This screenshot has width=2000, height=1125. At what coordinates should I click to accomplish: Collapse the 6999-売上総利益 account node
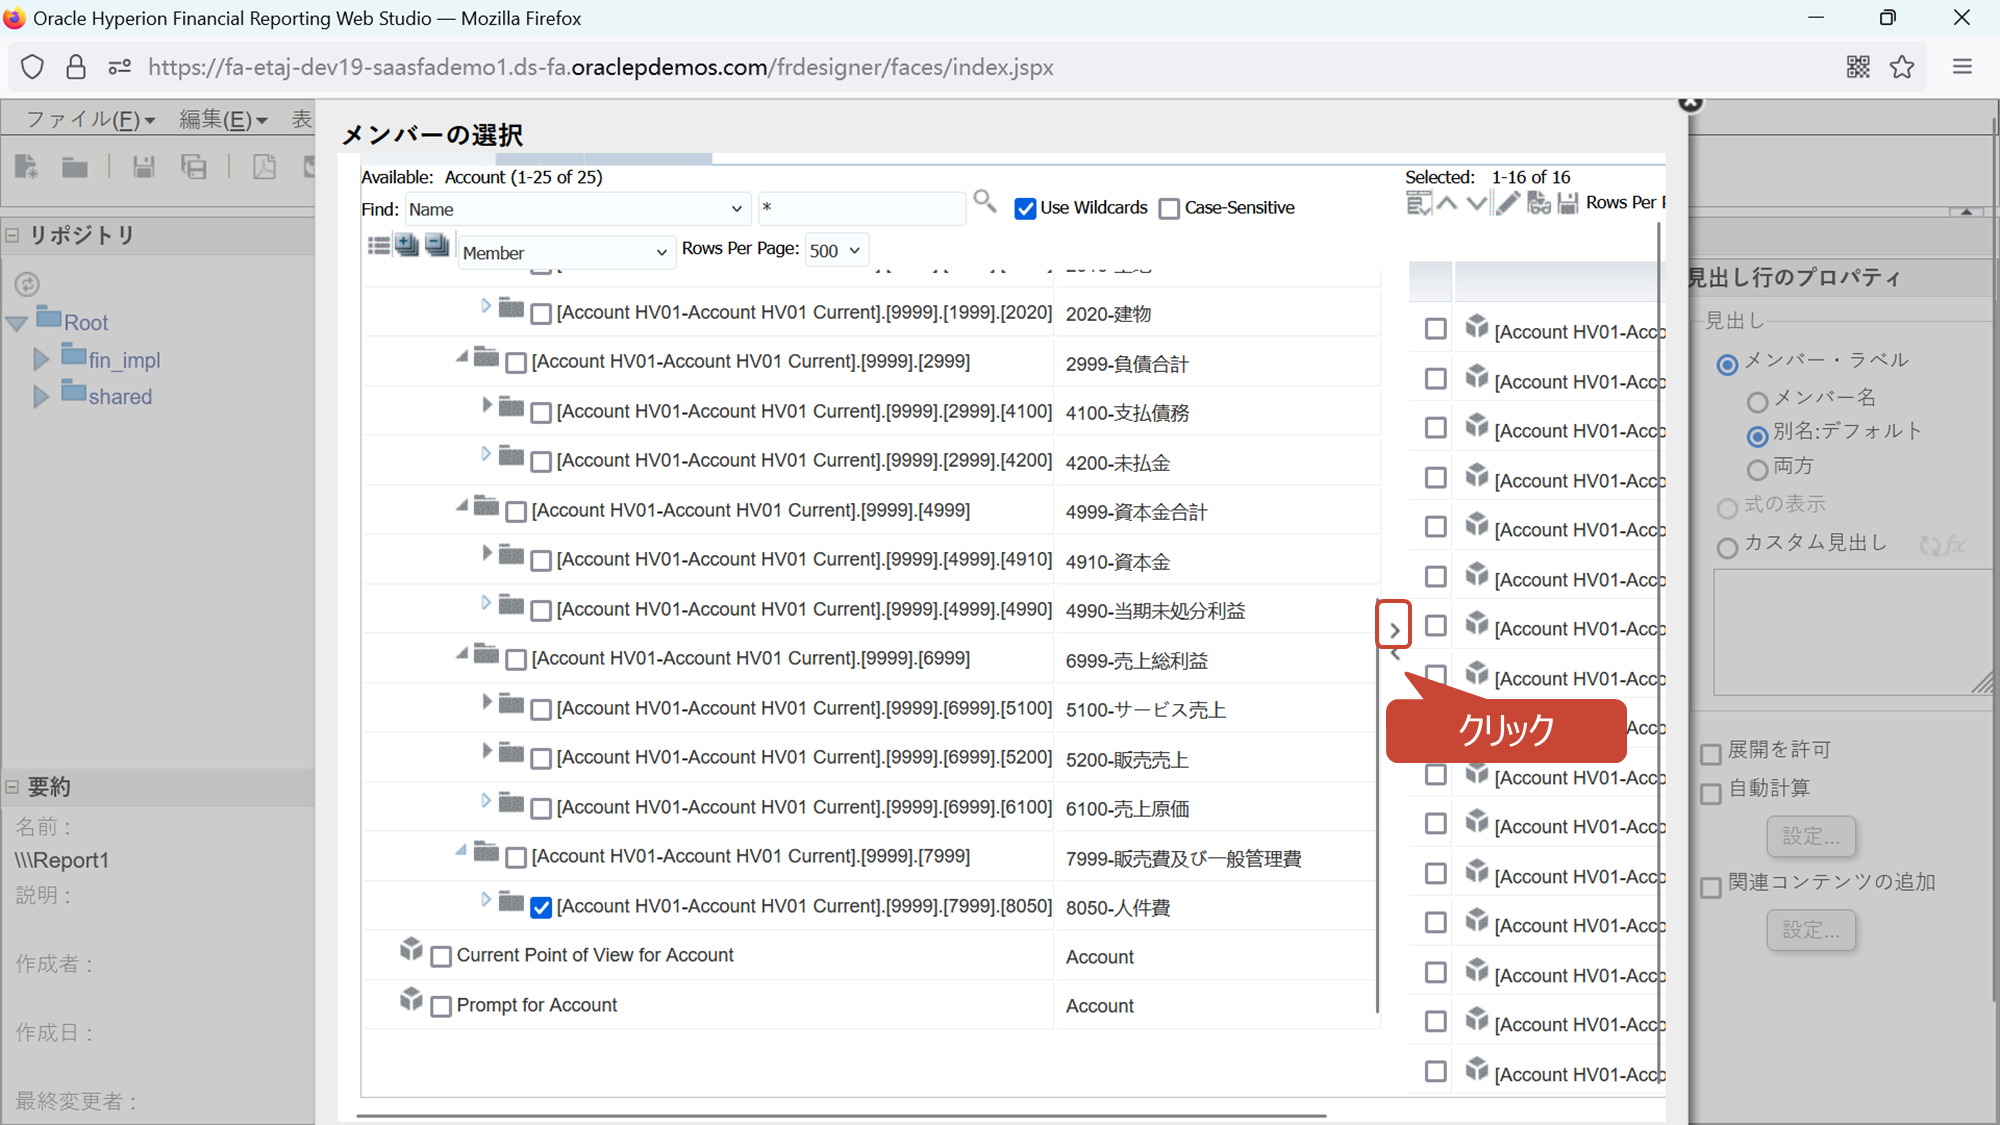[461, 654]
